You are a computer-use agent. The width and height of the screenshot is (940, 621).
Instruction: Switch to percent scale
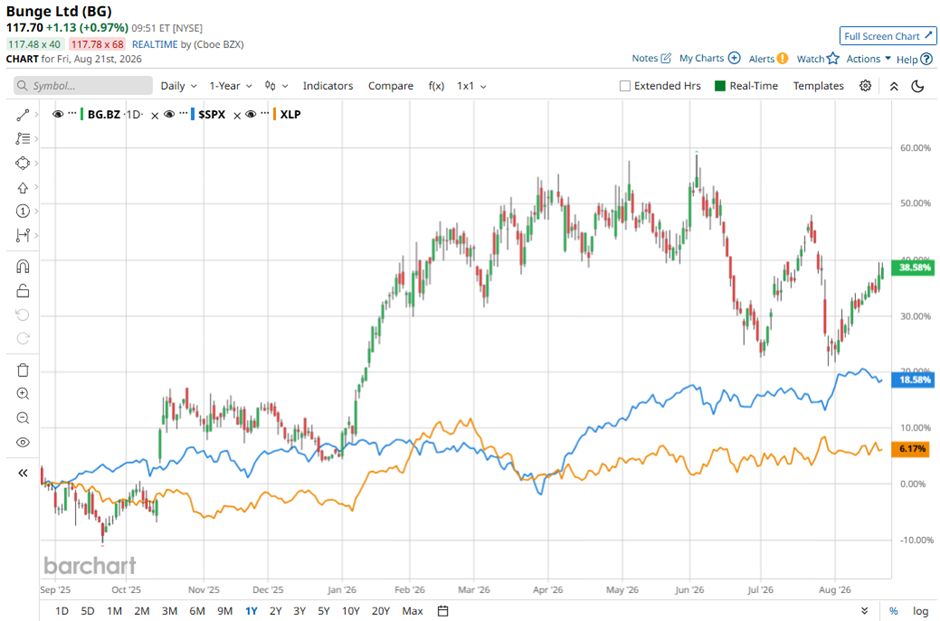[893, 611]
